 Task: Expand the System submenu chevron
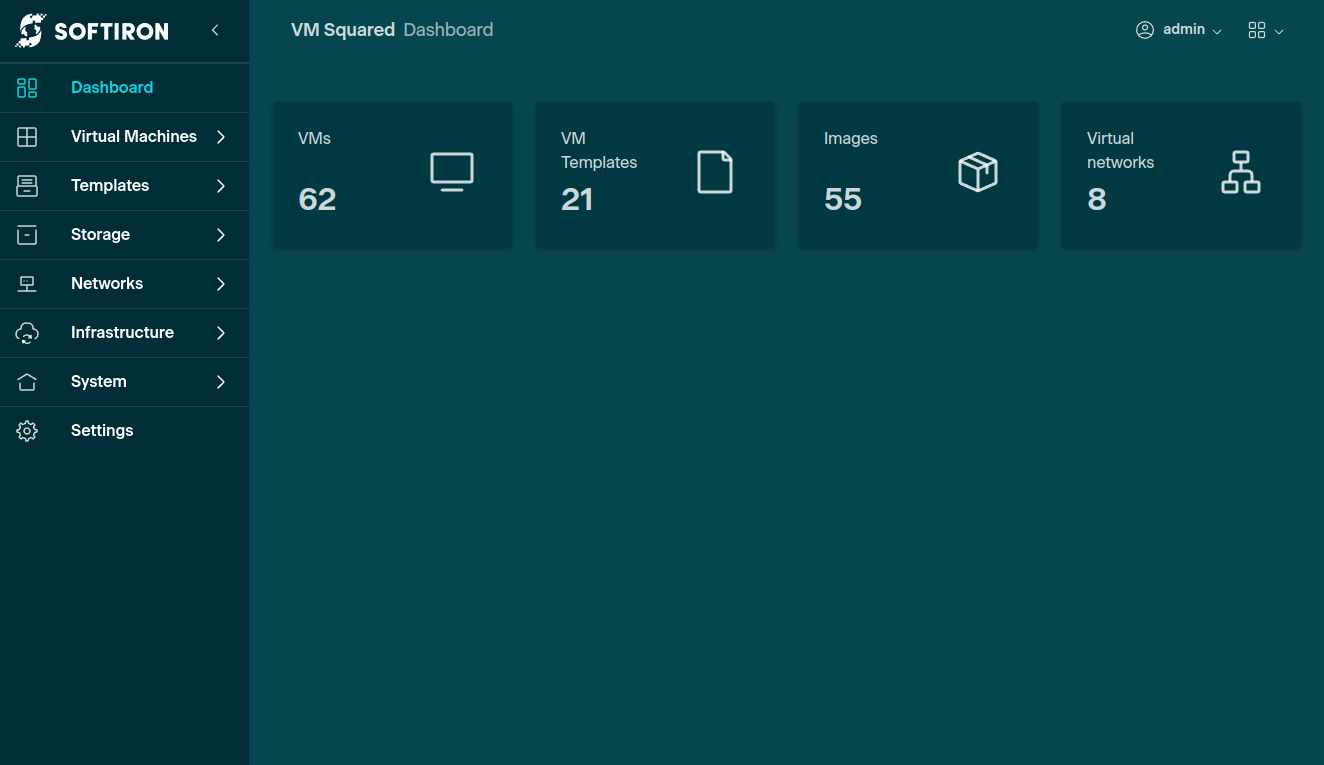[221, 382]
